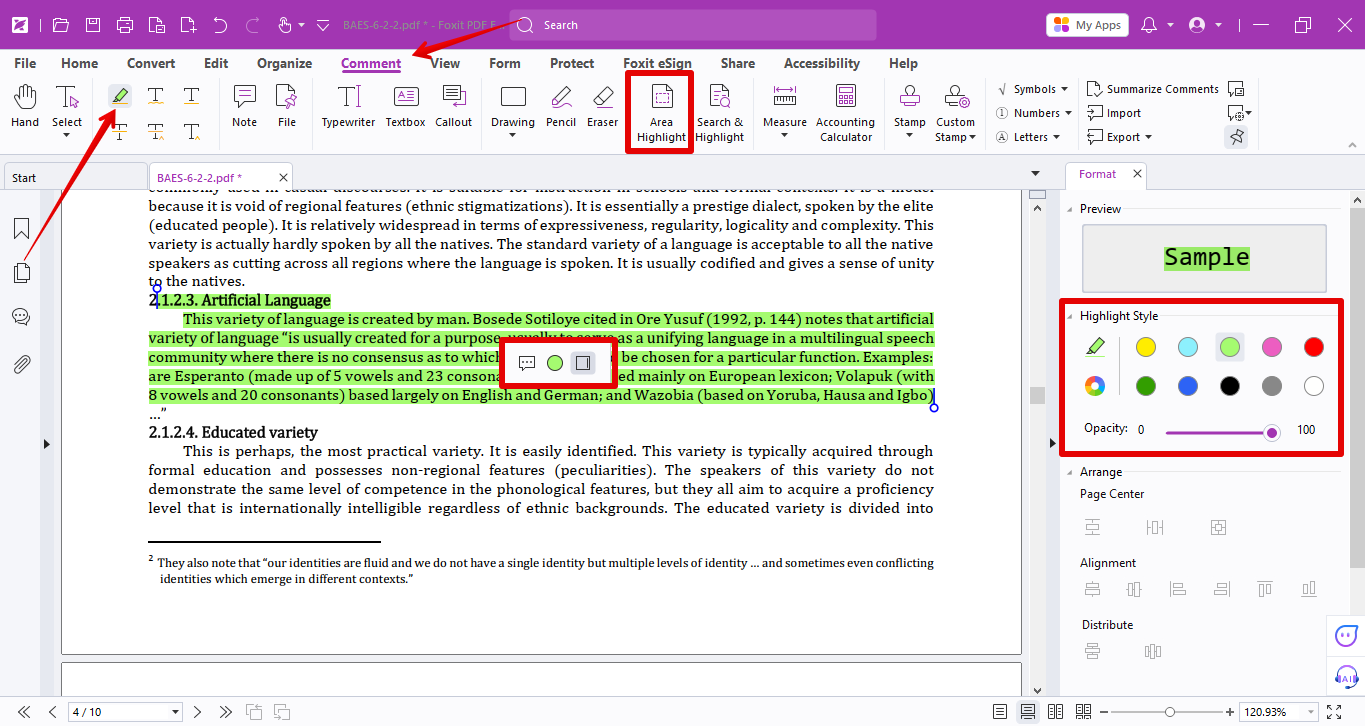Switch to facing pages view

coord(1055,712)
